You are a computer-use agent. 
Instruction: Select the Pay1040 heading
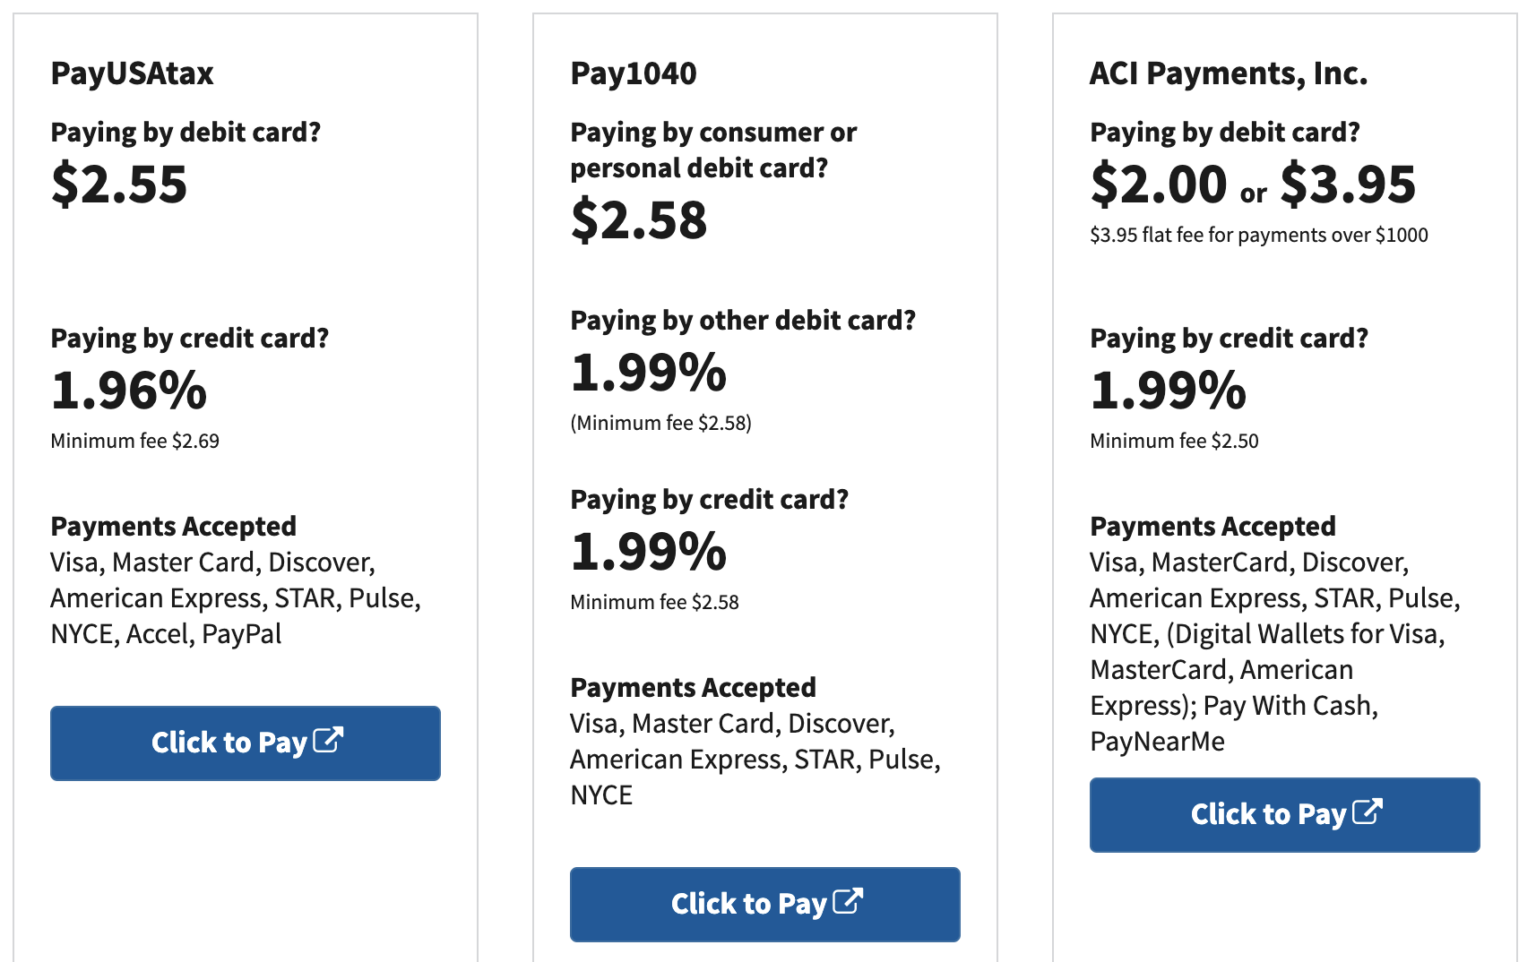634,72
